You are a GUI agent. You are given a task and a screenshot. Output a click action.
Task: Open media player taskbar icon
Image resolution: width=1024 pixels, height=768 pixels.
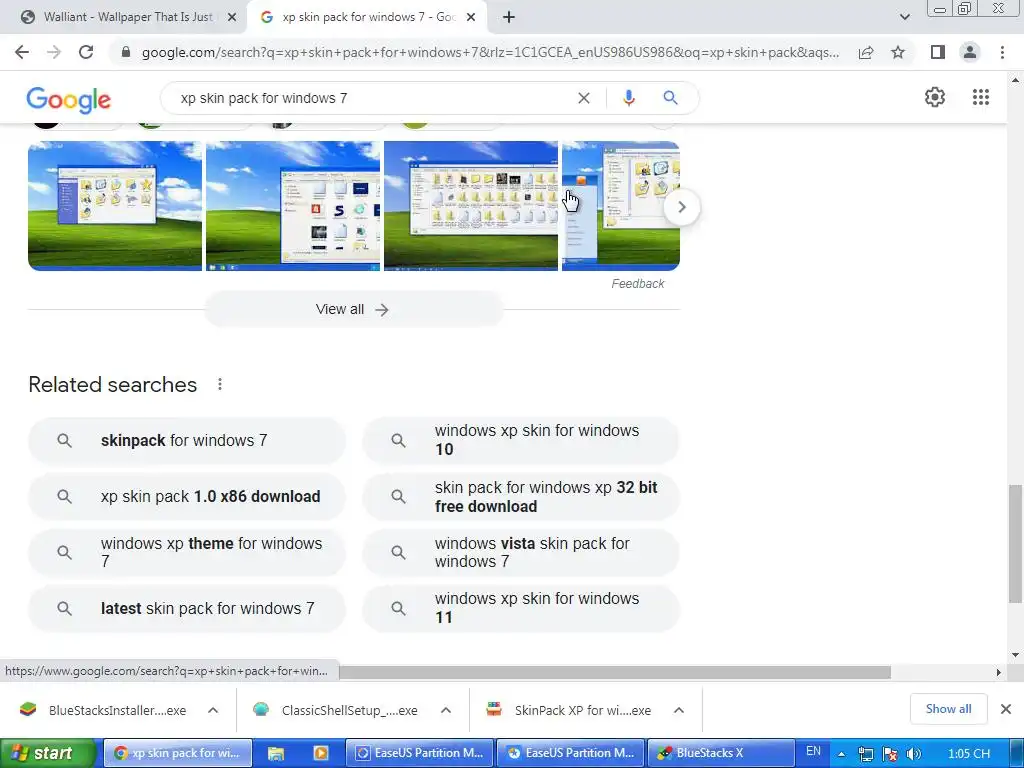tap(321, 754)
